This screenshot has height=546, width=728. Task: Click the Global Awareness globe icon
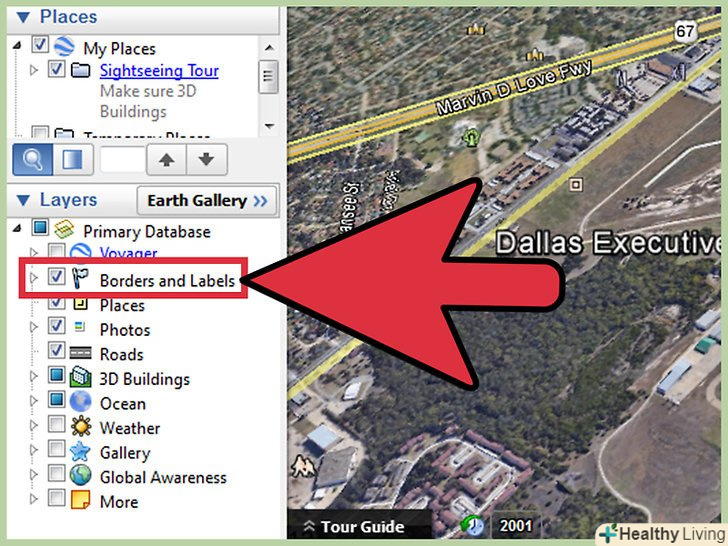point(80,475)
